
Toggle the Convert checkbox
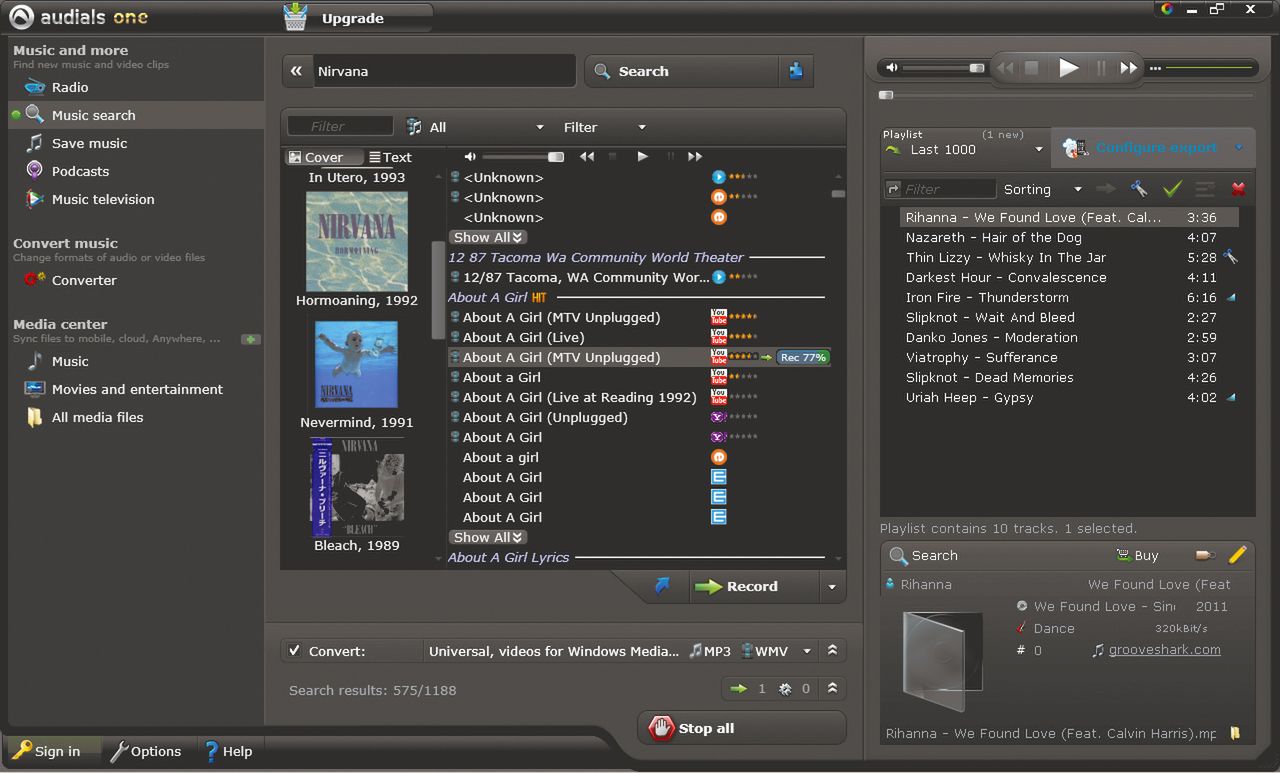pos(294,651)
